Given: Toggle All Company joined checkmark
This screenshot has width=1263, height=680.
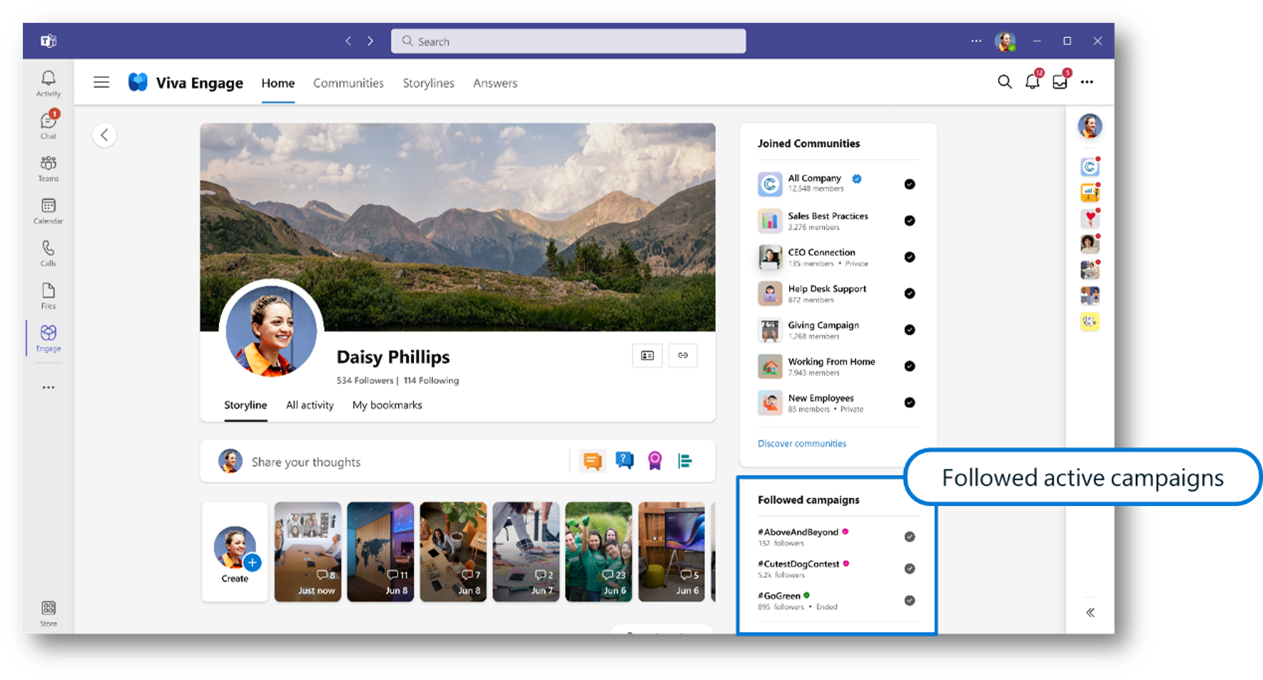Looking at the screenshot, I should (909, 184).
